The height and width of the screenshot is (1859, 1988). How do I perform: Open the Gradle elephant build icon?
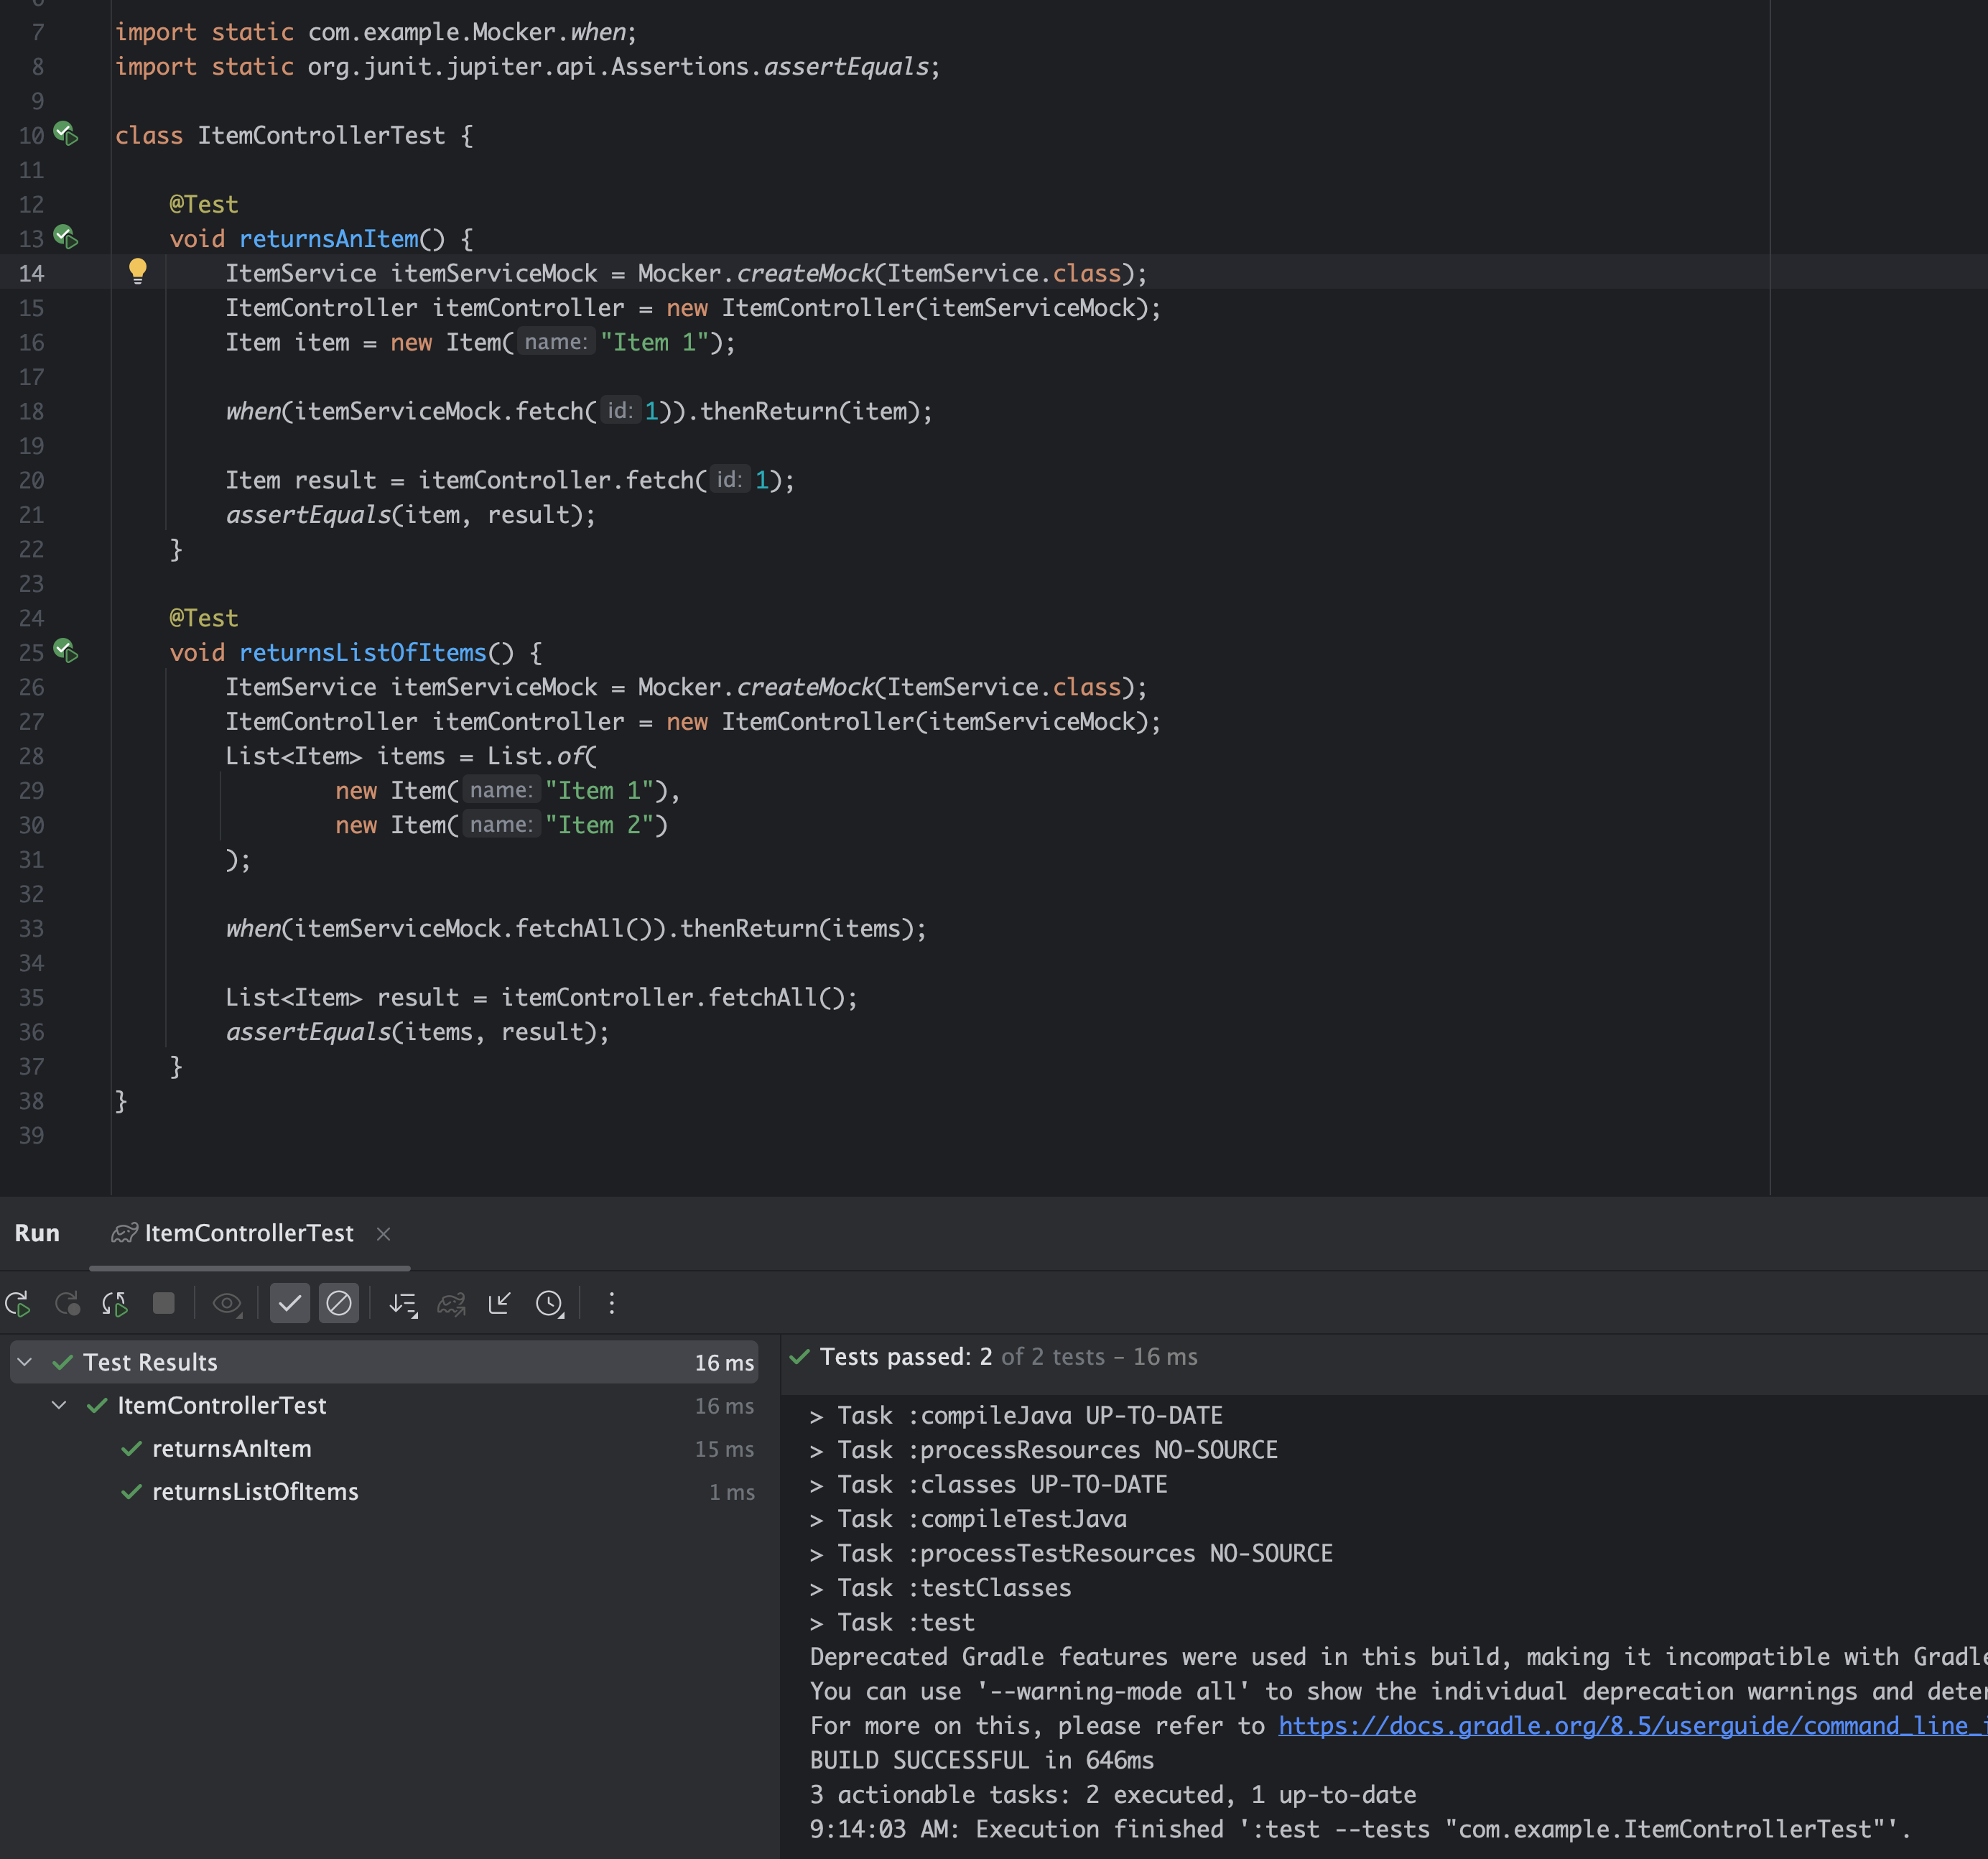[x=451, y=1304]
